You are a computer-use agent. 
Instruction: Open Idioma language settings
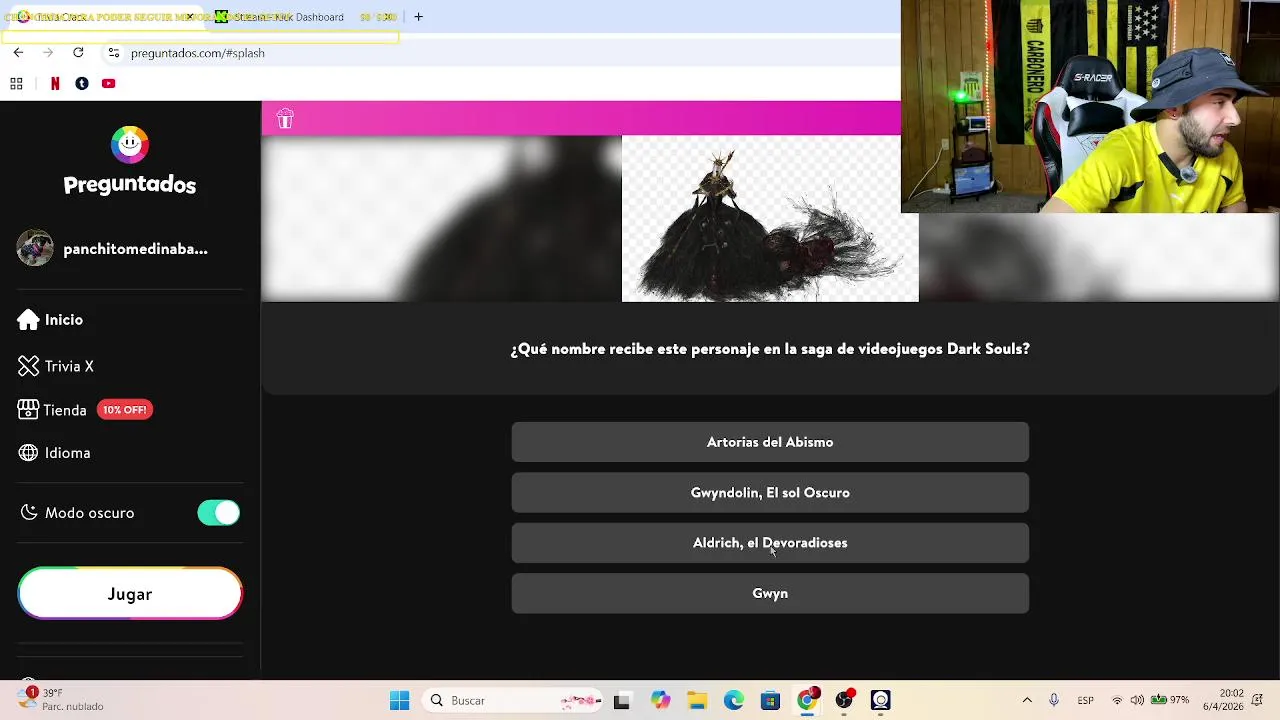click(x=54, y=453)
